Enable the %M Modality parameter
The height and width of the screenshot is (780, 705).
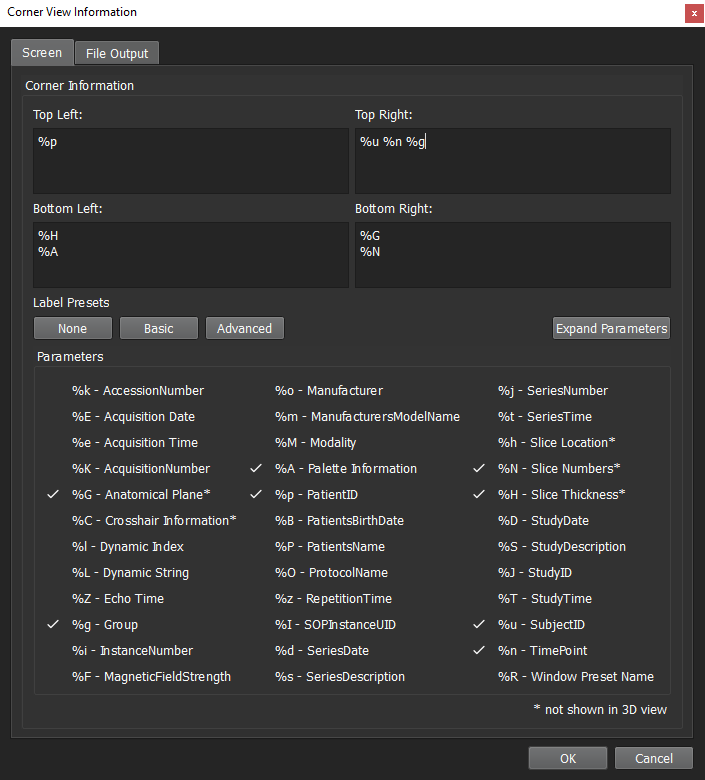coord(316,443)
